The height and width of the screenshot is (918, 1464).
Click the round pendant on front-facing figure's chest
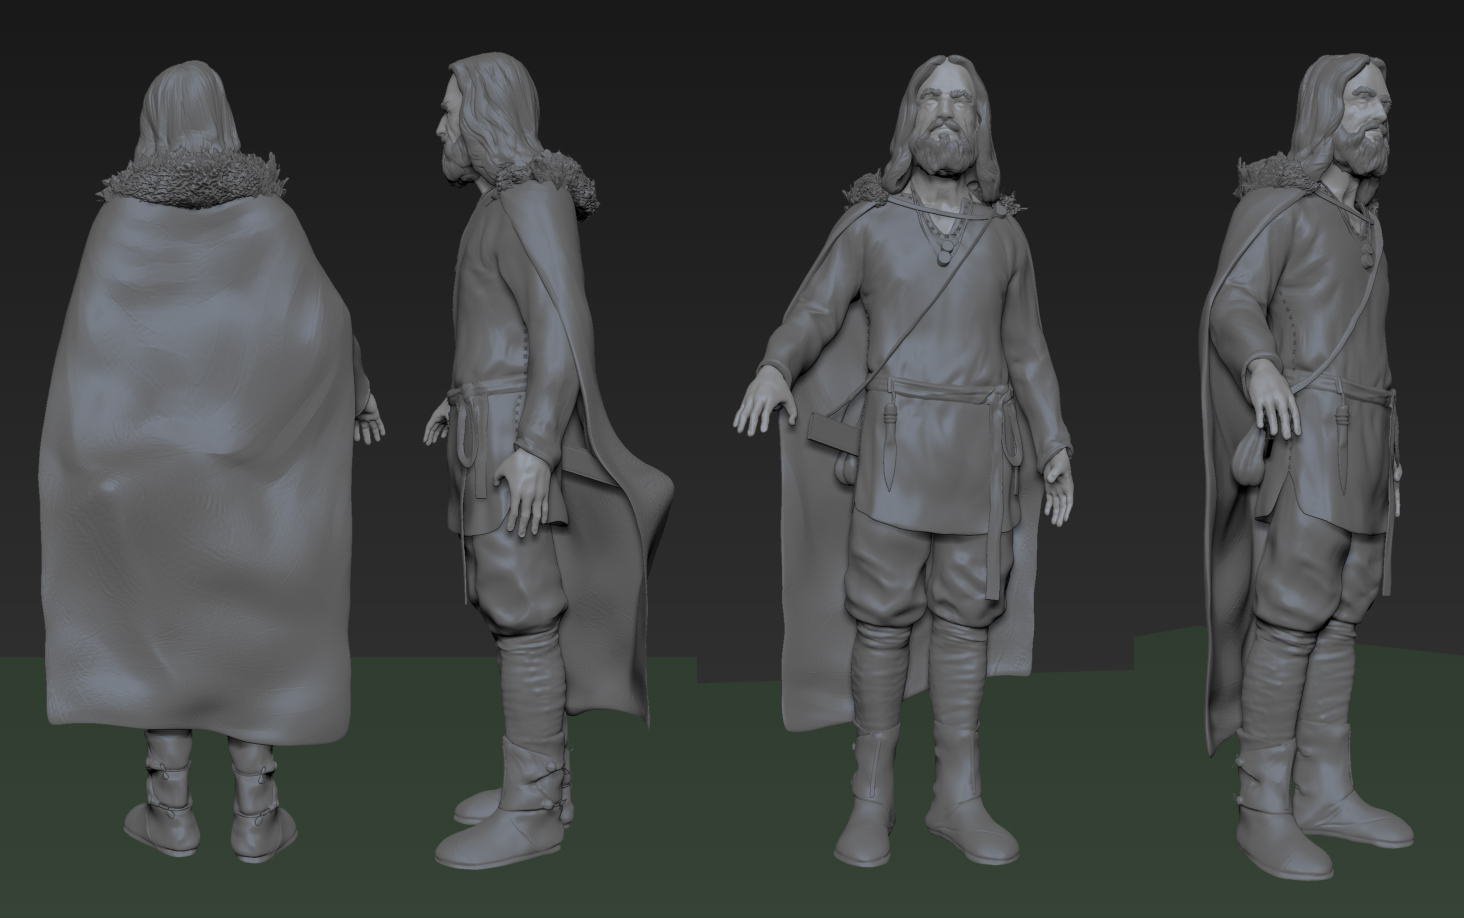pos(944,260)
